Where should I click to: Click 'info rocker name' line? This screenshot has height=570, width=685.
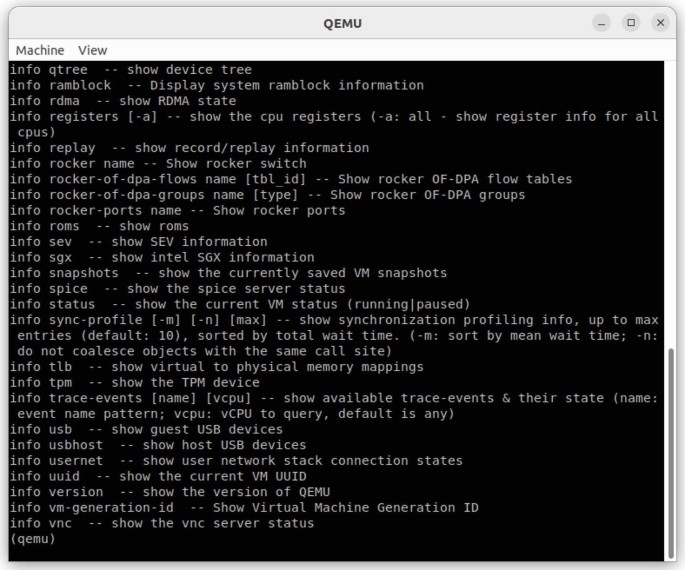point(158,164)
